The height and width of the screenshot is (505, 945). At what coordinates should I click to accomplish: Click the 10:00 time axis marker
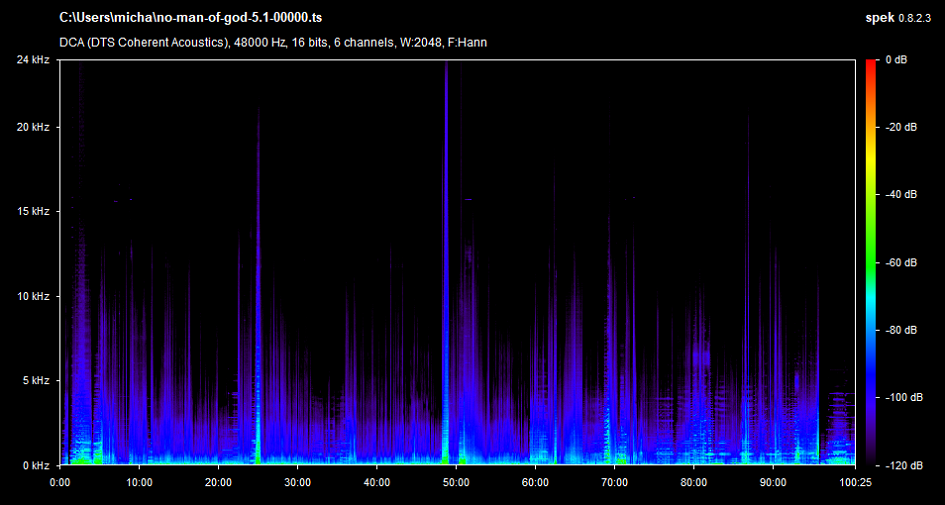point(139,482)
